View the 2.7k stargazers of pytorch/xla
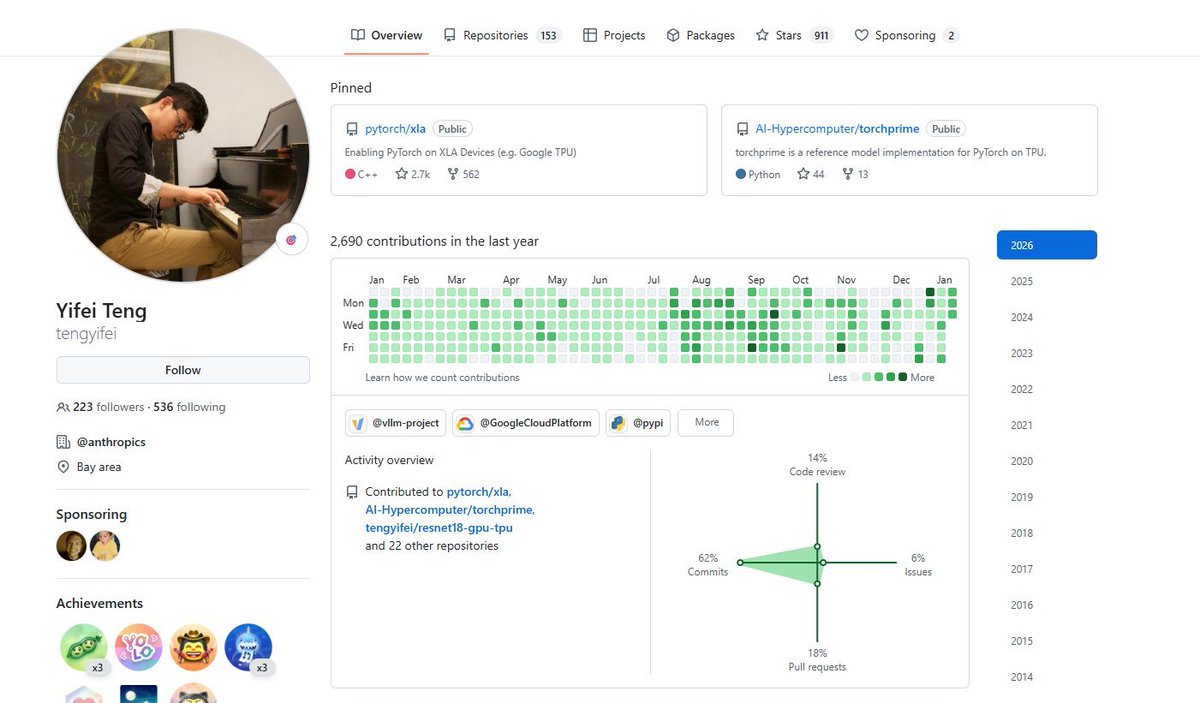Image resolution: width=1200 pixels, height=703 pixels. (x=413, y=174)
